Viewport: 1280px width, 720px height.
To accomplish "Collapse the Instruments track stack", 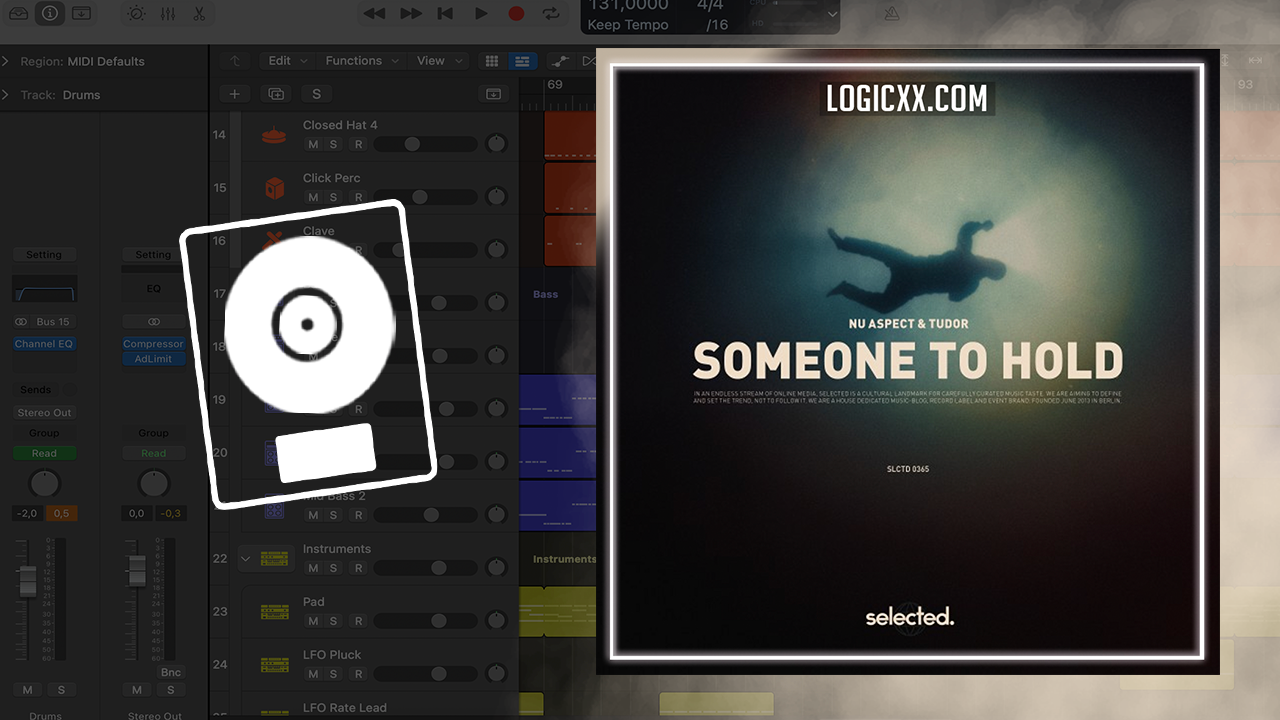I will coord(246,558).
